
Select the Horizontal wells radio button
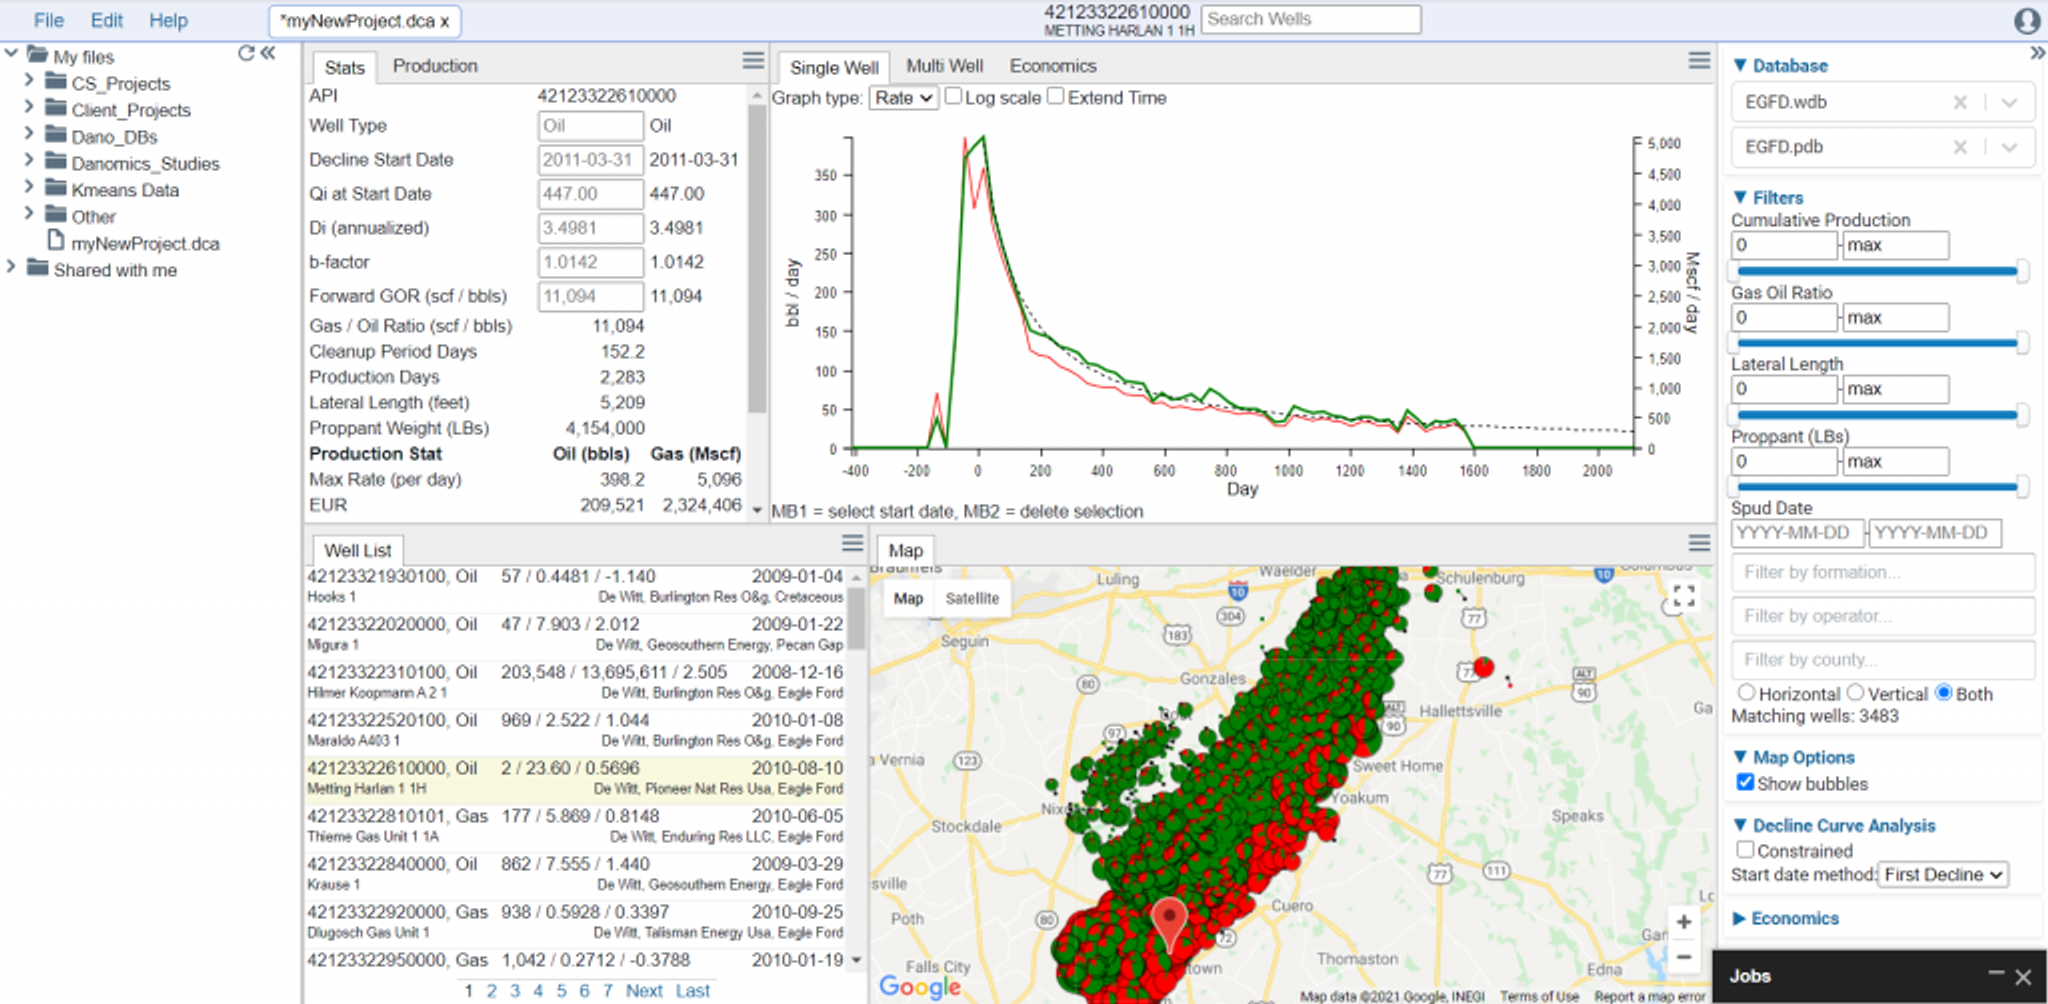click(x=1746, y=692)
